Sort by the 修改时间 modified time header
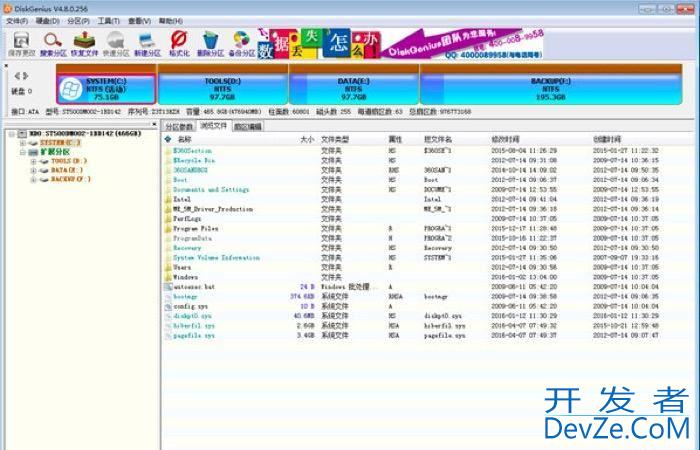700x450 pixels. 505,139
